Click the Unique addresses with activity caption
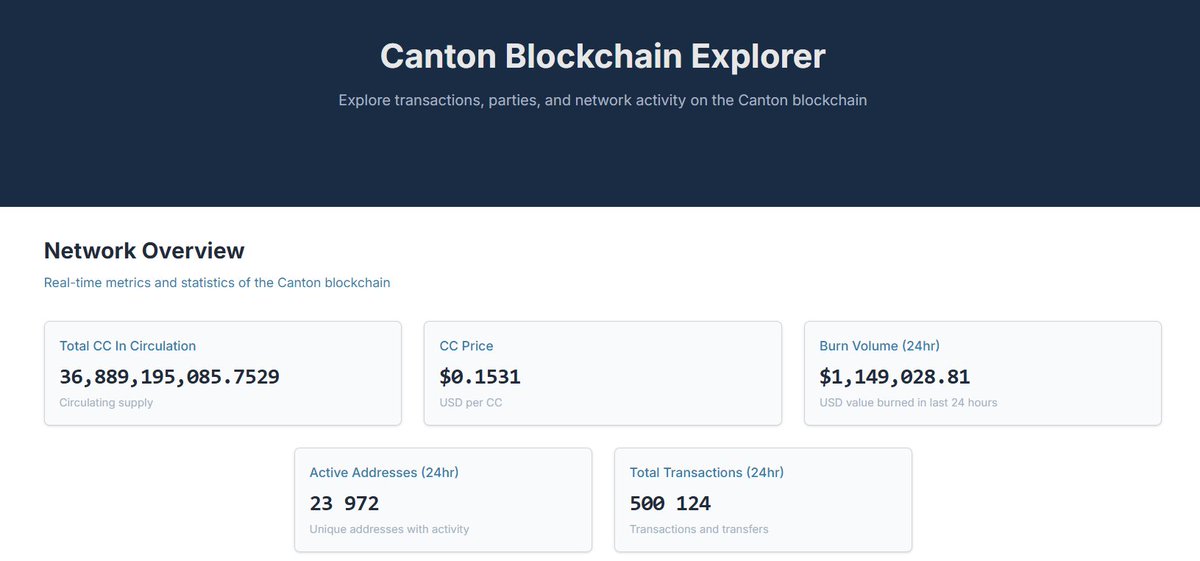Viewport: 1200px width, 561px height. pyautogui.click(x=389, y=529)
